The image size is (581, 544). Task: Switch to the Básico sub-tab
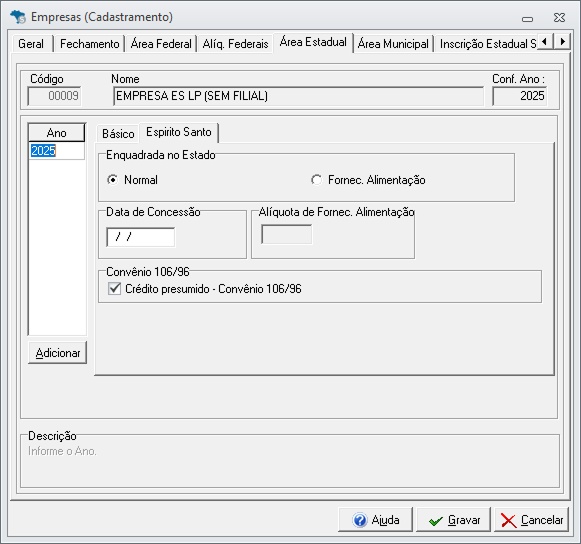[x=118, y=134]
